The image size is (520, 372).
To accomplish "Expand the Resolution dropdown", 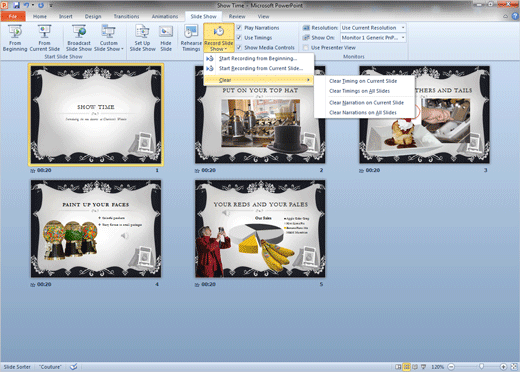I will pyautogui.click(x=373, y=28).
